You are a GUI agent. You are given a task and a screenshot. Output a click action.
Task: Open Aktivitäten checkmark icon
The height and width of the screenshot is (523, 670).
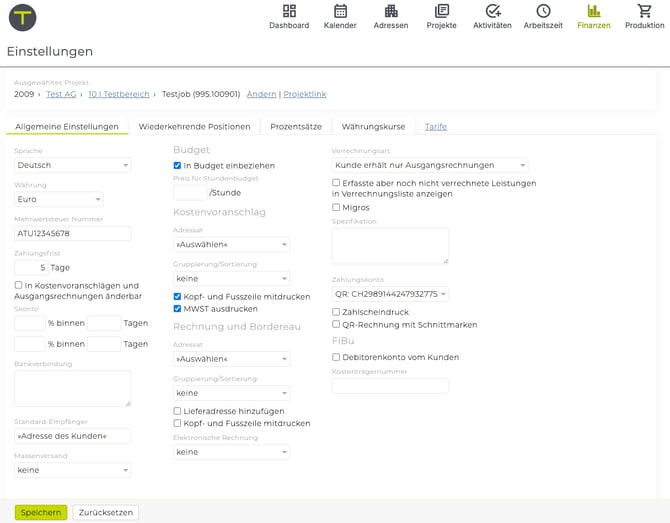(492, 12)
